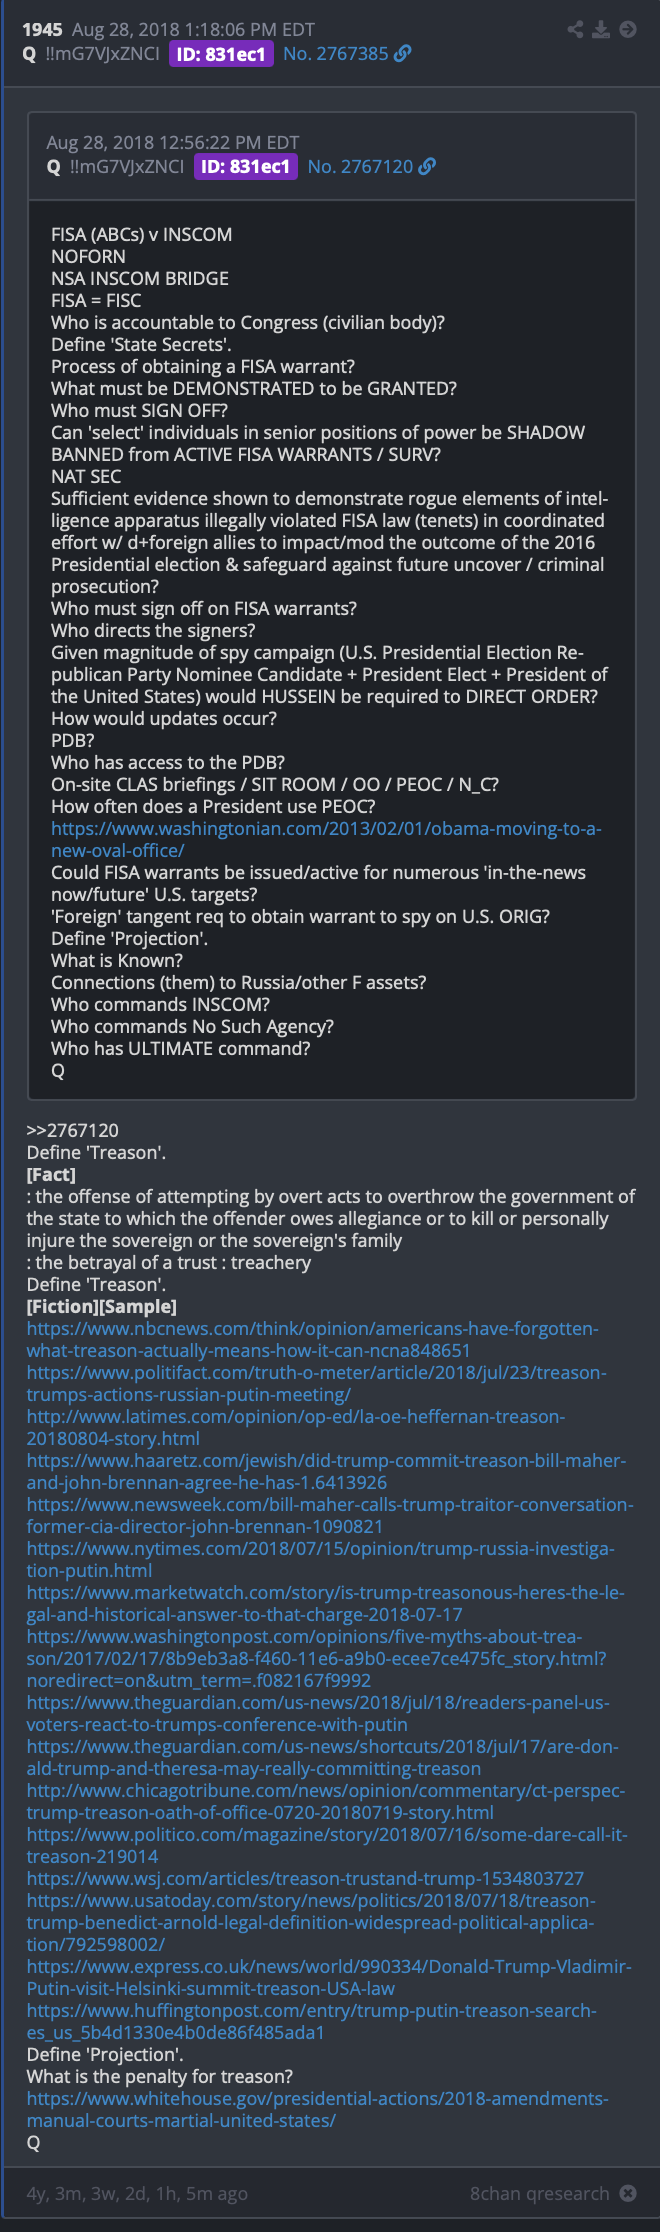
Task: Click the share icon for post 1945
Action: coord(575,29)
